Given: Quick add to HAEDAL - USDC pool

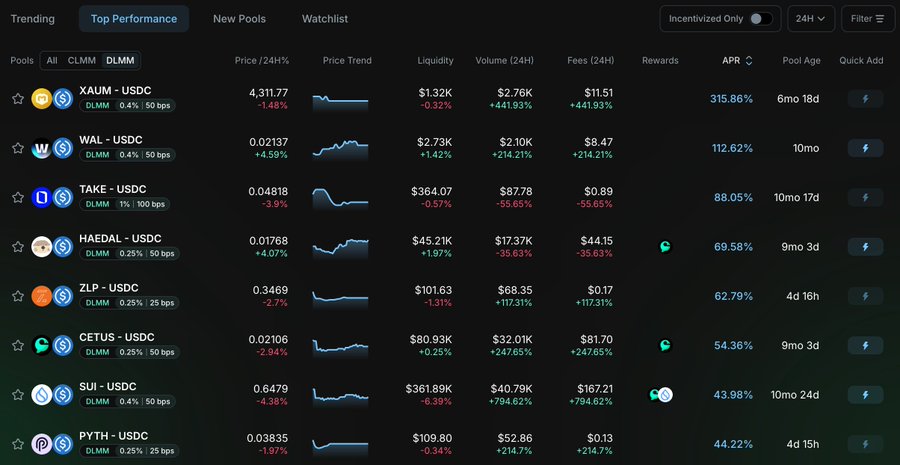Looking at the screenshot, I should pyautogui.click(x=866, y=247).
